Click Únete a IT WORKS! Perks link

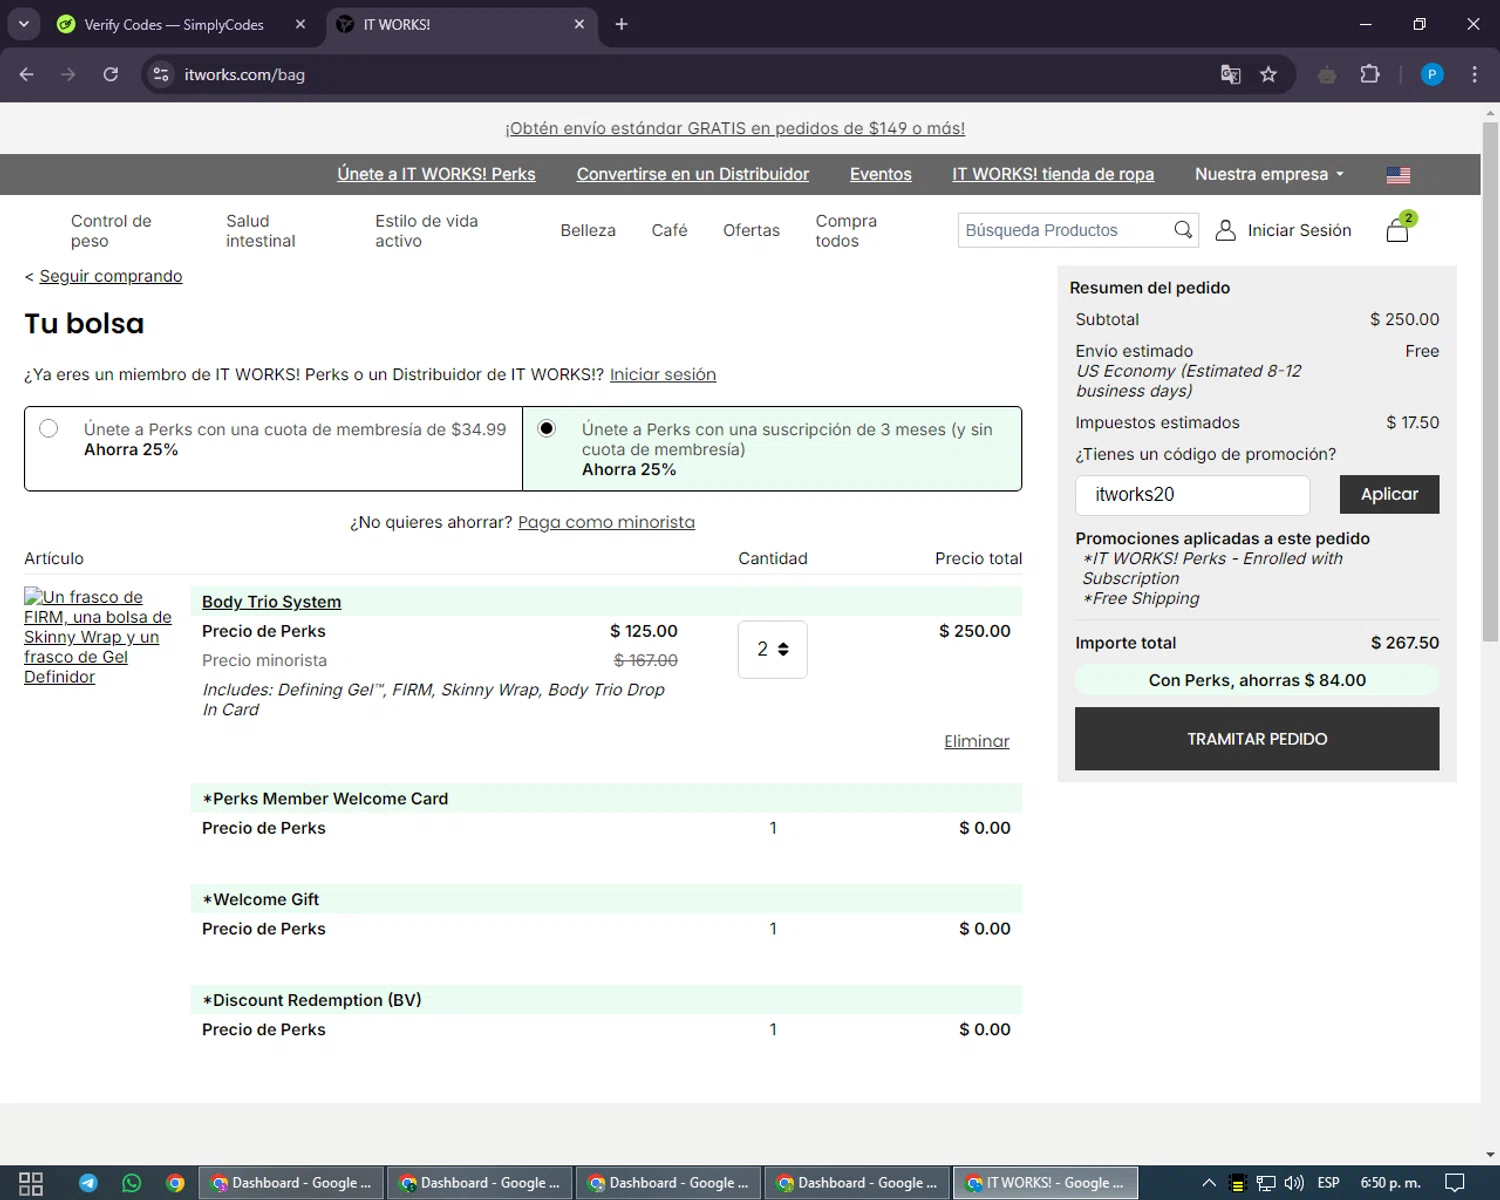436,174
